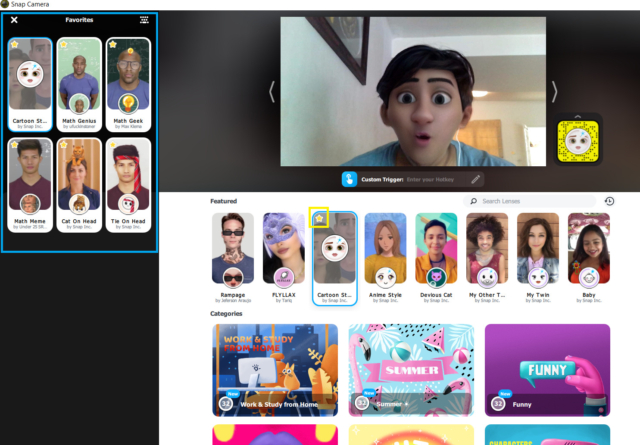Go to next lens with right arrow
640x445 pixels.
tap(554, 91)
